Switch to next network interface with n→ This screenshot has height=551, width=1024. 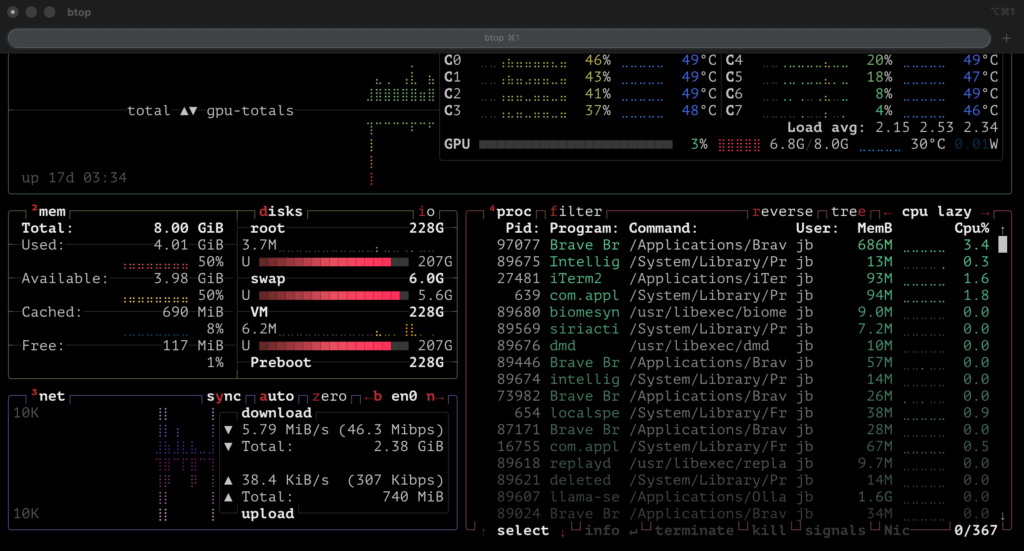[x=435, y=396]
